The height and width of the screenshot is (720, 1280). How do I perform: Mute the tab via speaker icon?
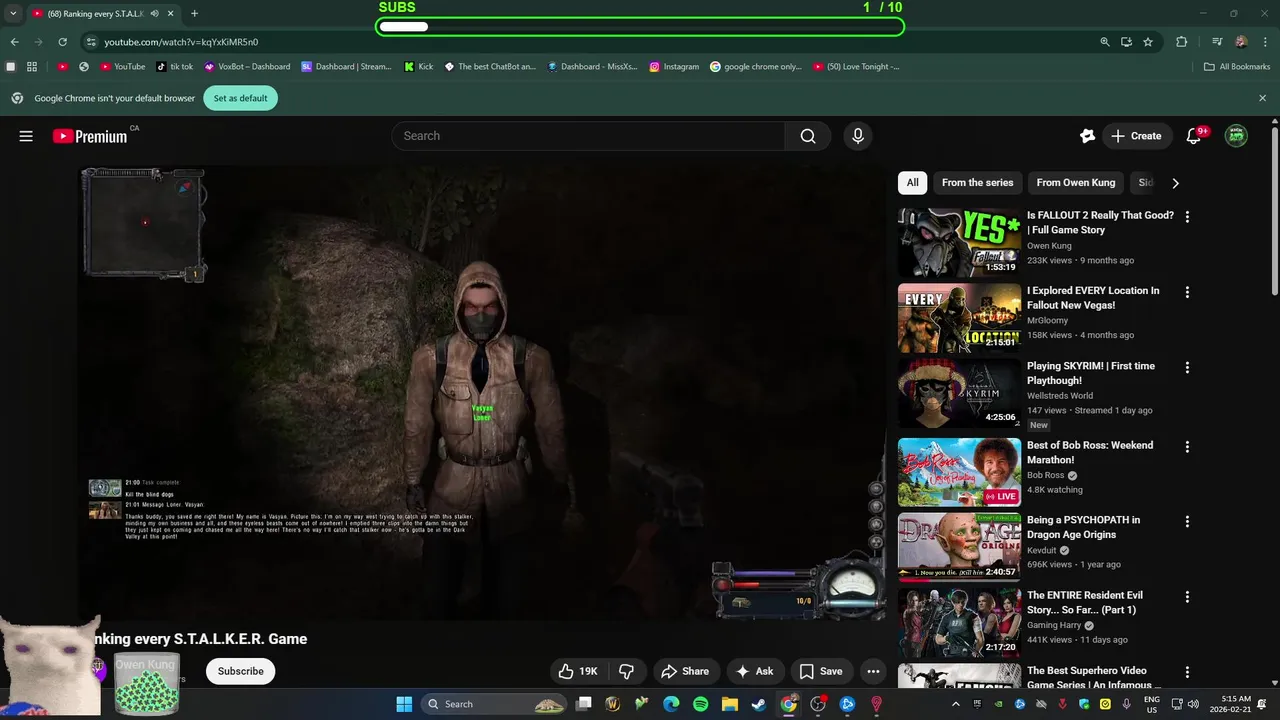pos(155,13)
